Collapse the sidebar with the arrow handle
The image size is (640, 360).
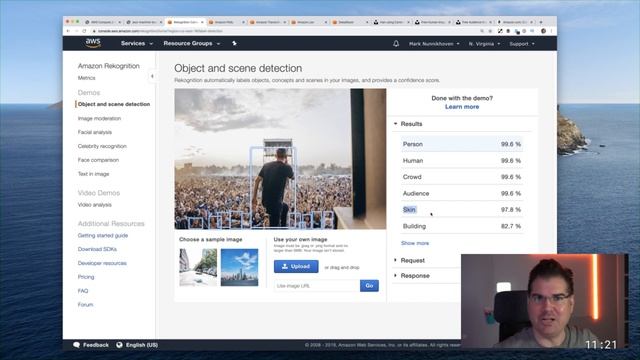tap(152, 76)
